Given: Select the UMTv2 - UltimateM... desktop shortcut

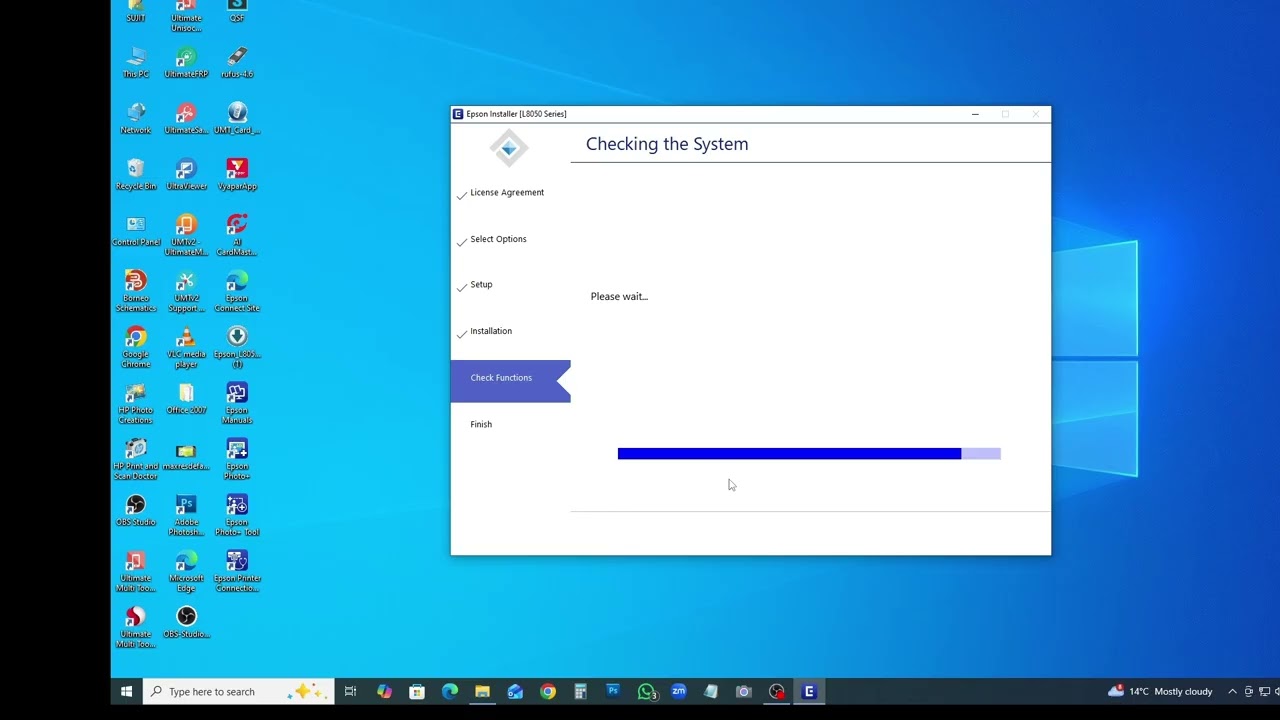Looking at the screenshot, I should 186,235.
